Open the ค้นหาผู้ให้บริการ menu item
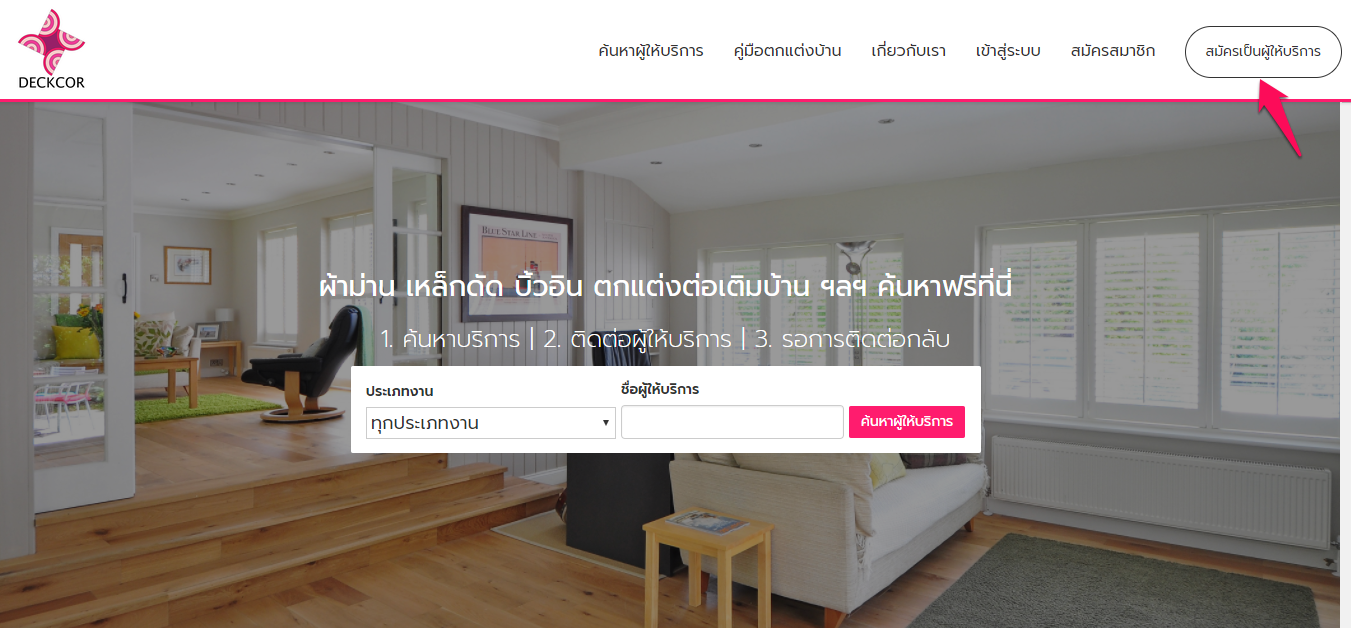This screenshot has height=628, width=1351. click(x=651, y=51)
